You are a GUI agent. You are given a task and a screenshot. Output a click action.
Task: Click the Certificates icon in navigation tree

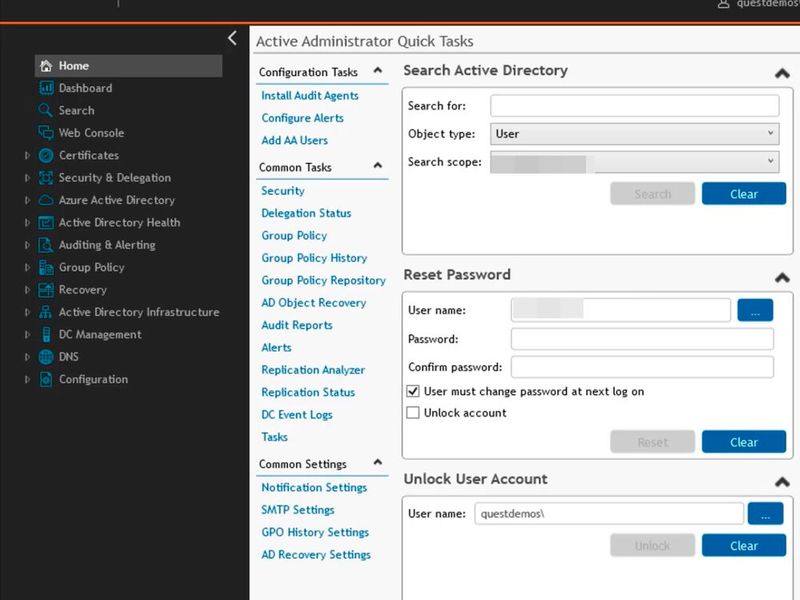point(46,156)
